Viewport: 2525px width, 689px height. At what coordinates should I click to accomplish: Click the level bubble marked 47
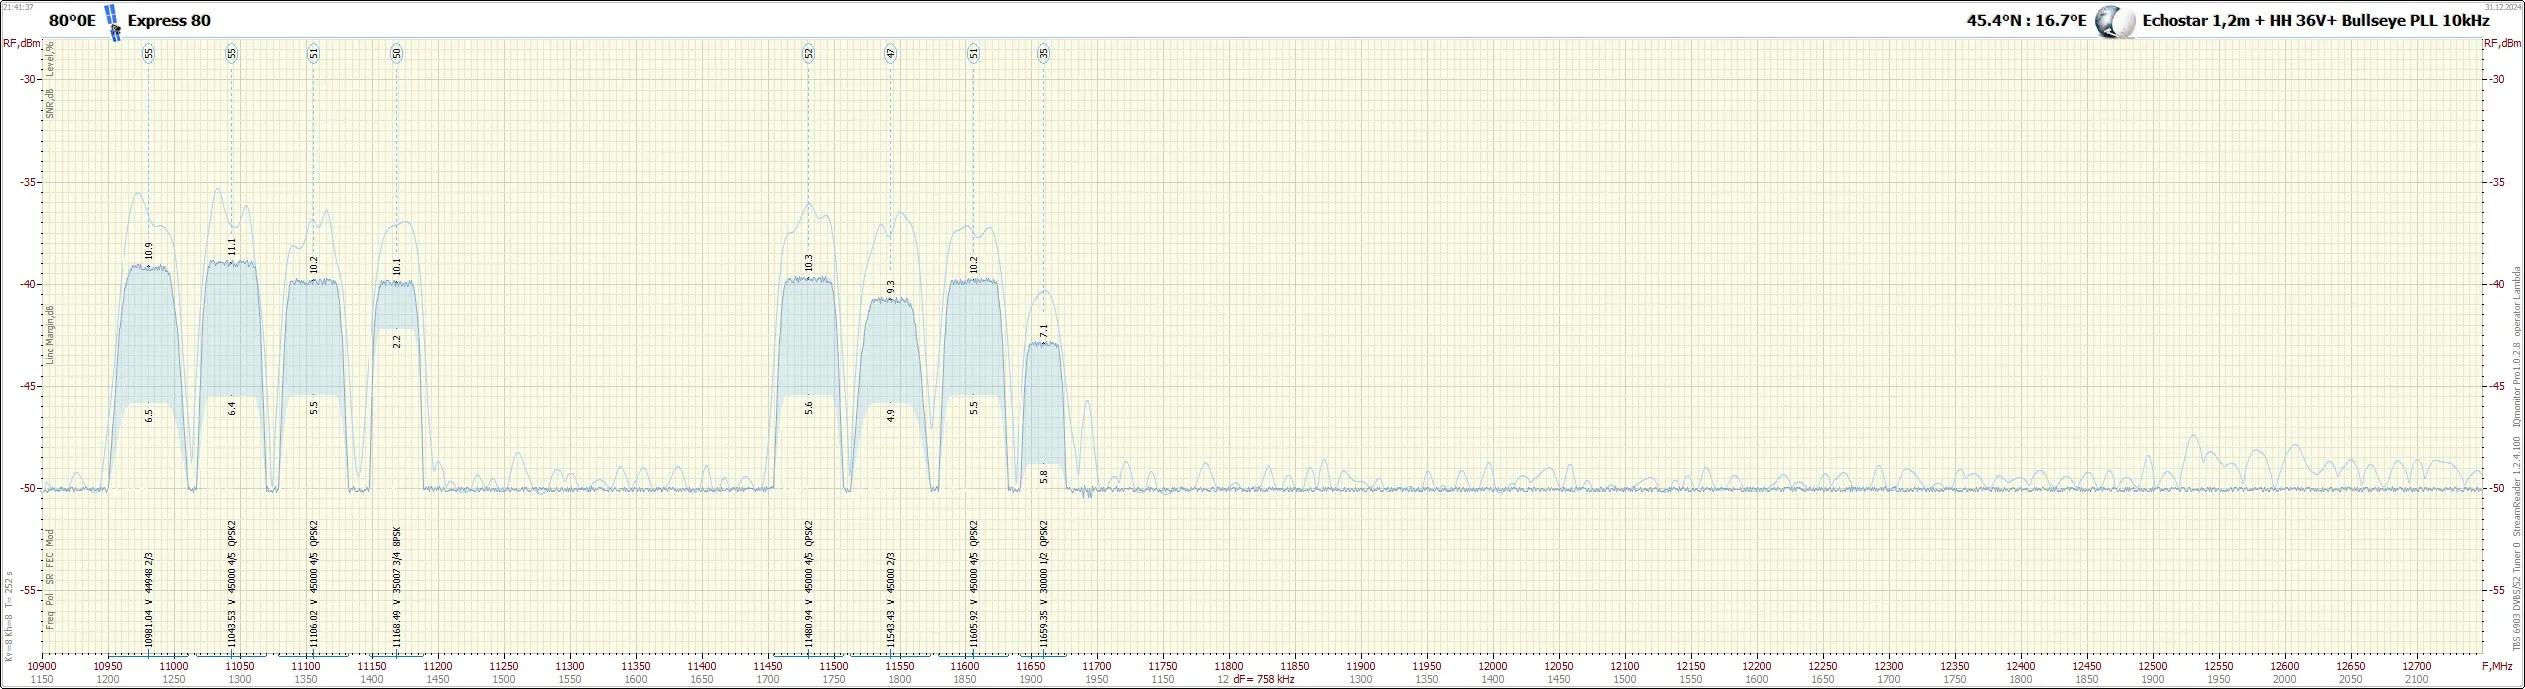(891, 54)
